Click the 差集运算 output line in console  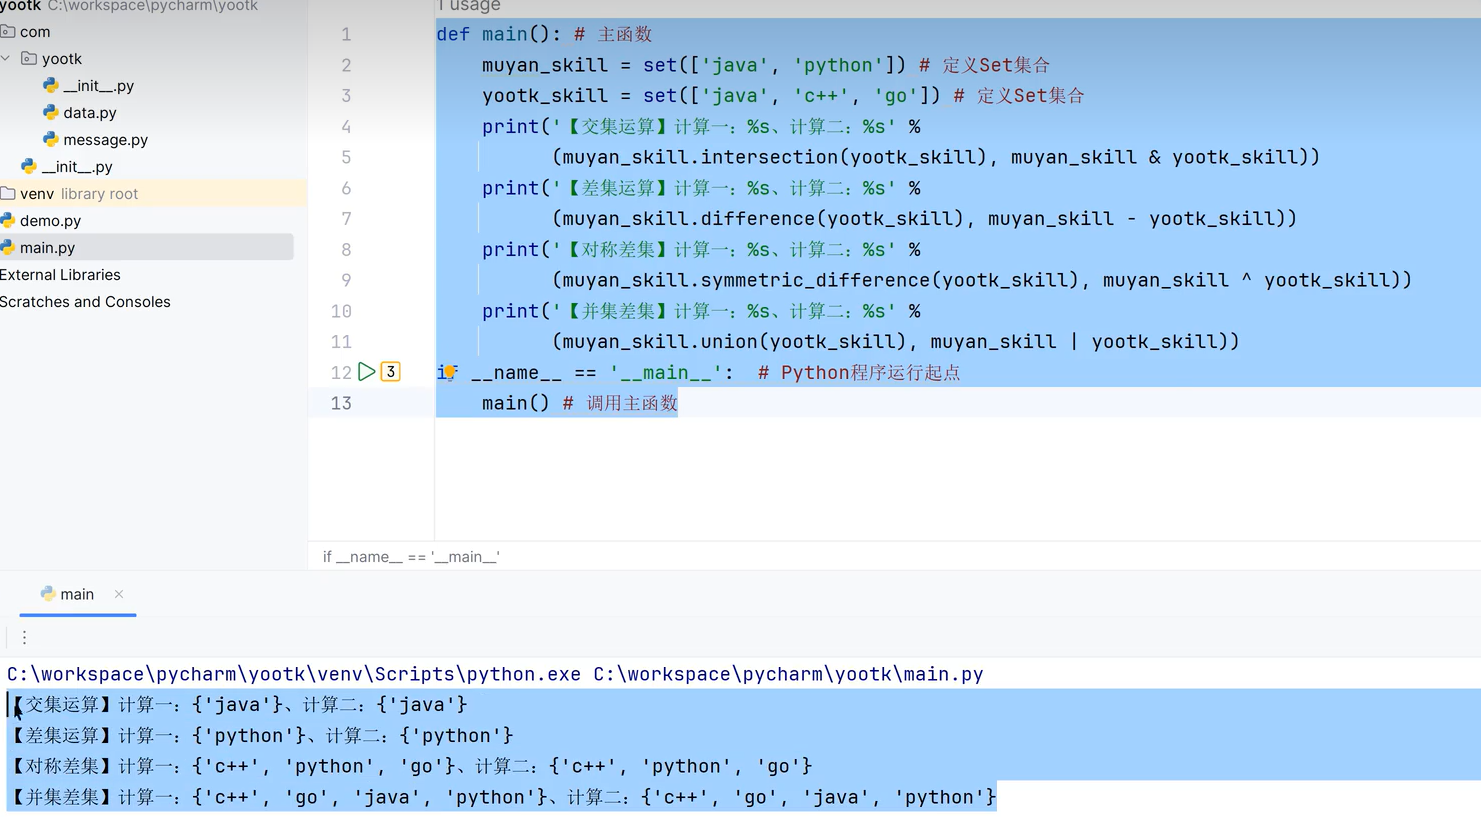261,736
